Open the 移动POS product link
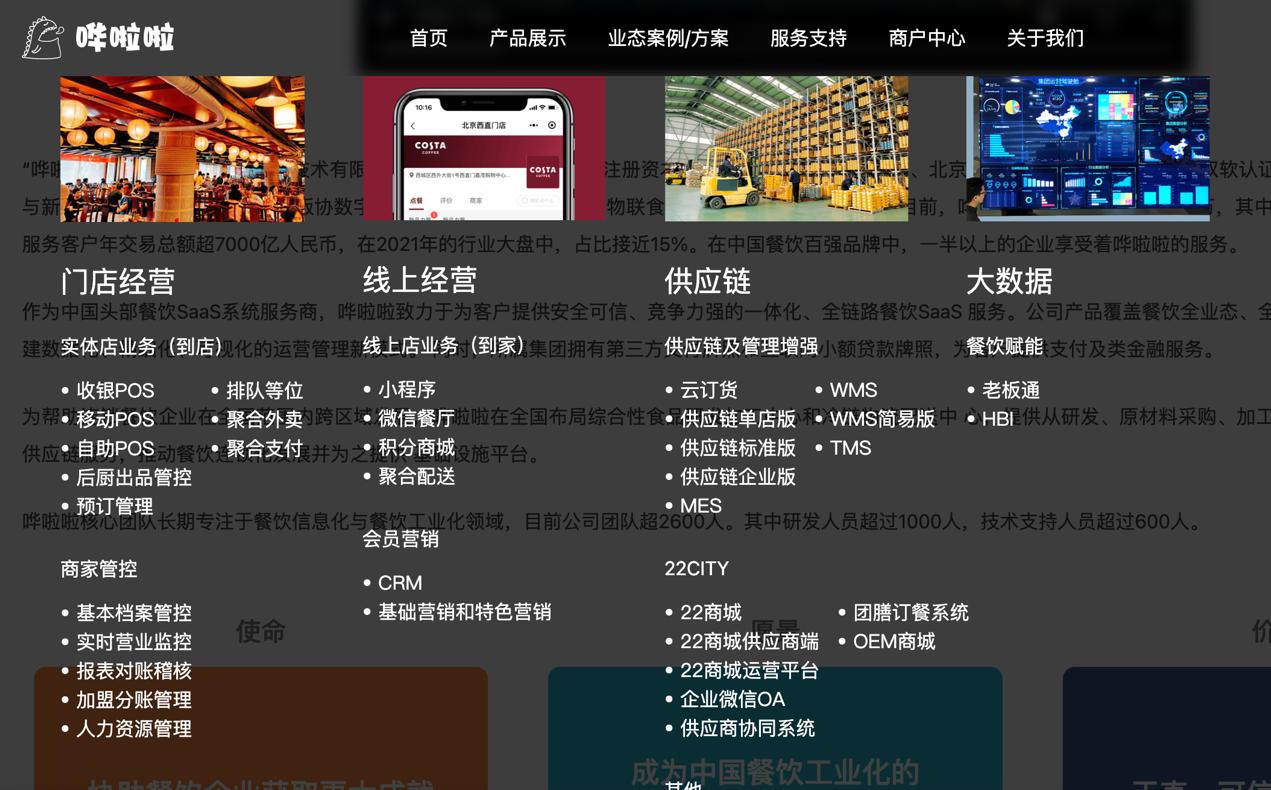This screenshot has height=790, width=1271. (x=116, y=419)
